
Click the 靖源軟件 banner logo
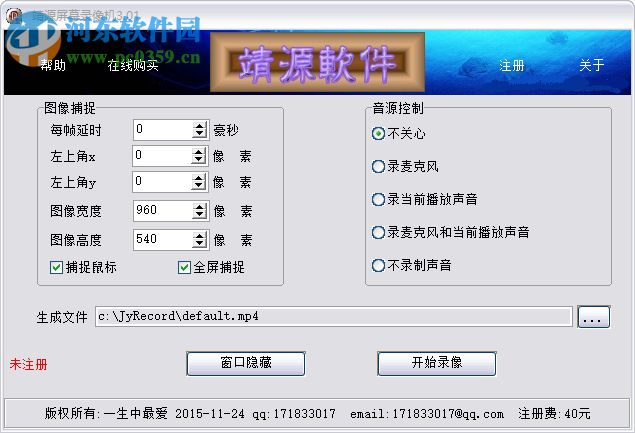[317, 62]
